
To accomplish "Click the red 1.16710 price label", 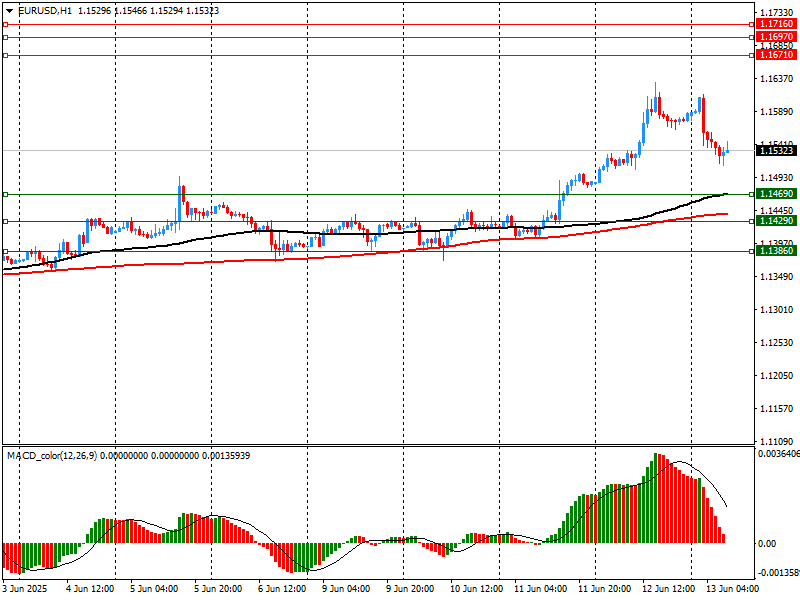I will point(775,55).
